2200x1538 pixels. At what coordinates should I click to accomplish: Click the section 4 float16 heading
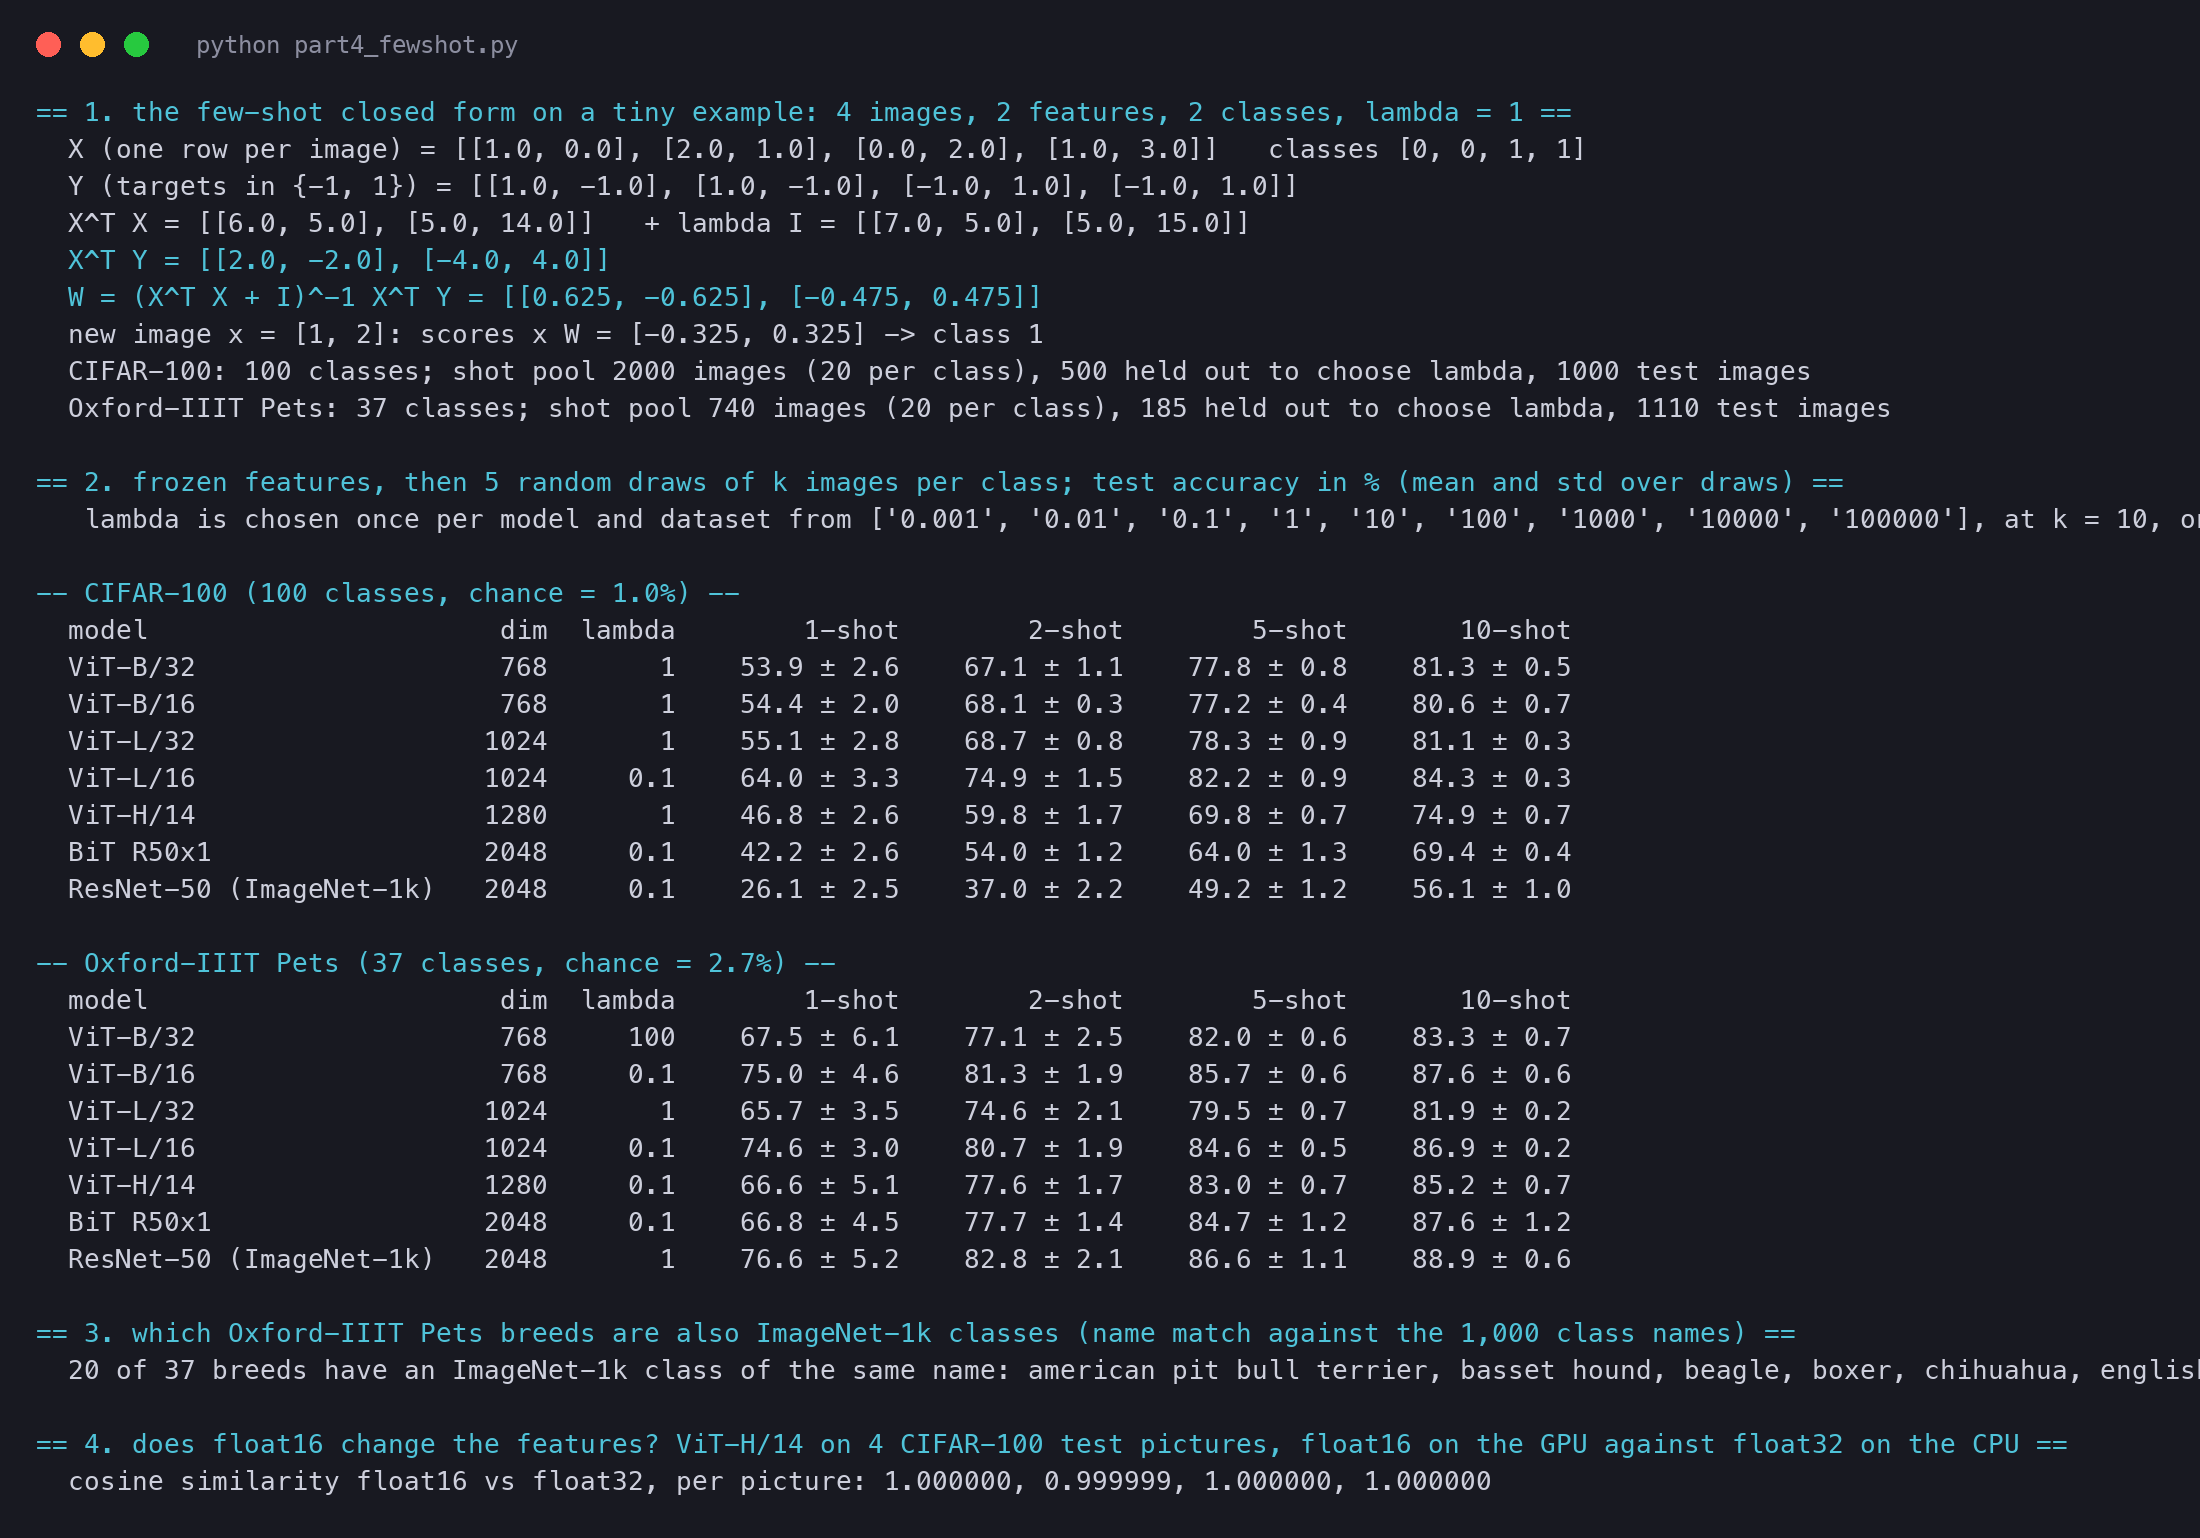[1052, 1444]
